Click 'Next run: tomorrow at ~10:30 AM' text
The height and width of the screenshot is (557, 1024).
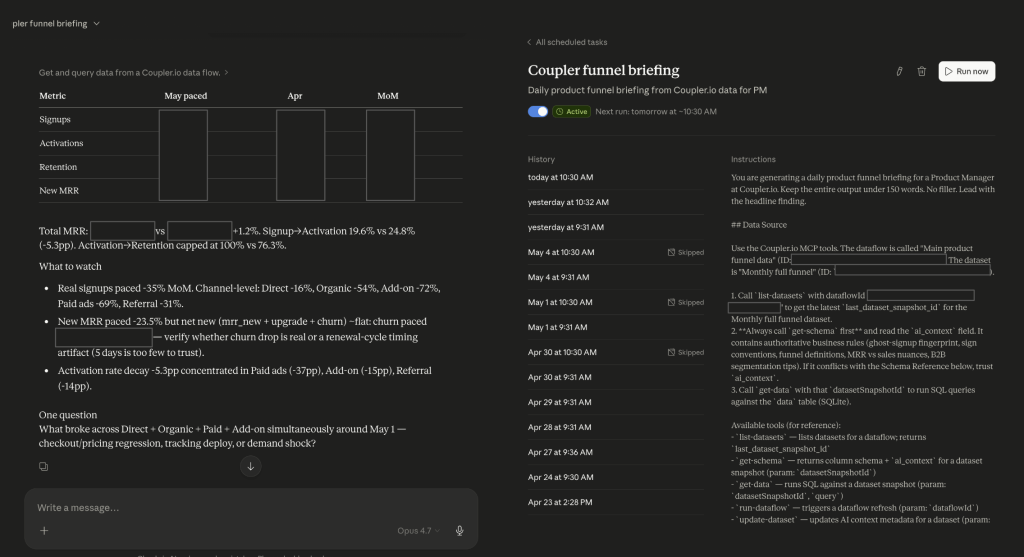(656, 112)
